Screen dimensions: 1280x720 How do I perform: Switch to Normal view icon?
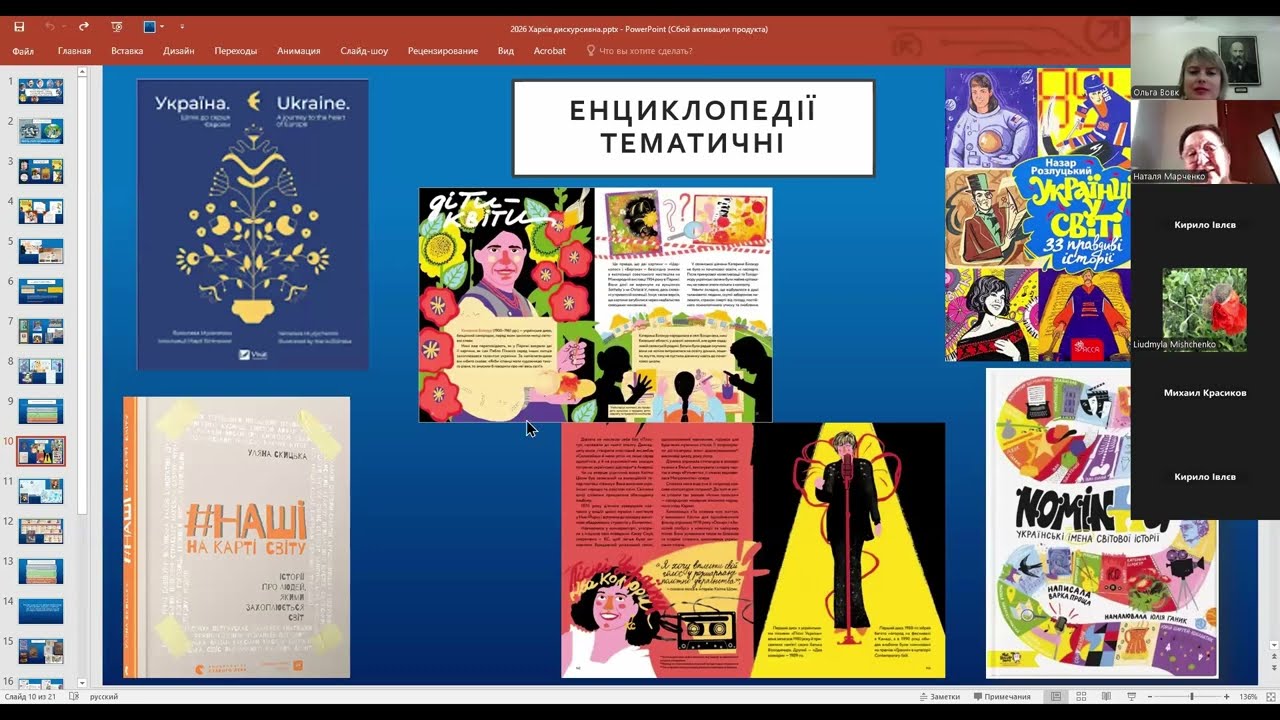tap(1056, 697)
